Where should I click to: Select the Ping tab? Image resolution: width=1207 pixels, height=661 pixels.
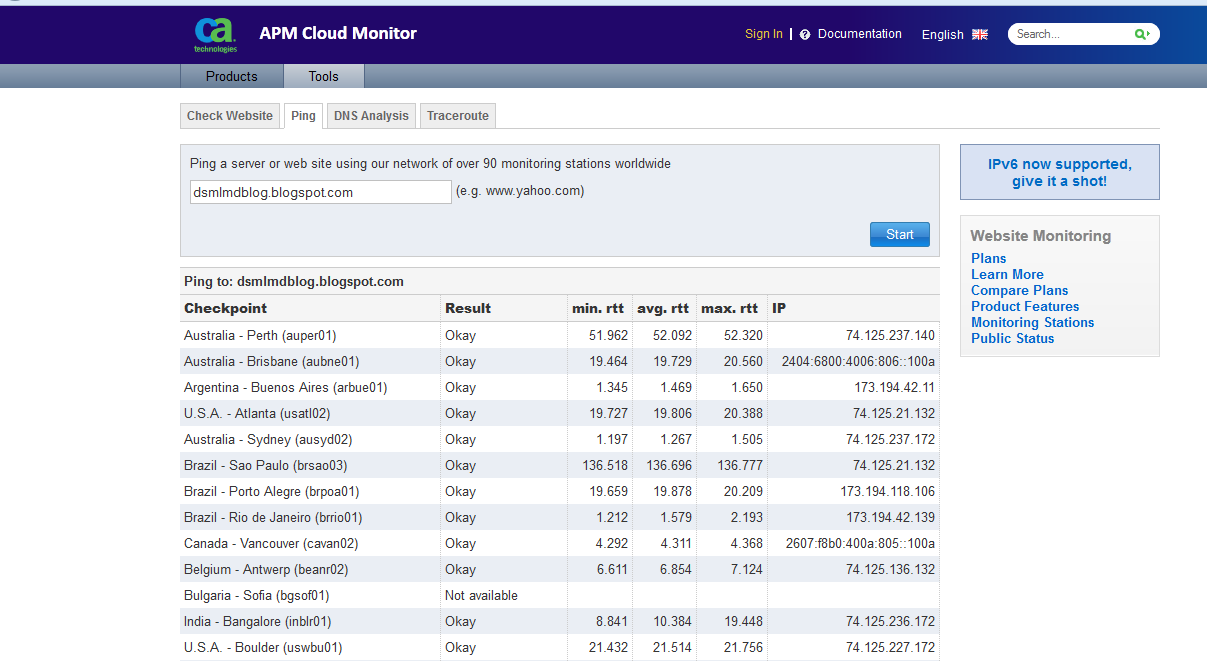pyautogui.click(x=303, y=116)
